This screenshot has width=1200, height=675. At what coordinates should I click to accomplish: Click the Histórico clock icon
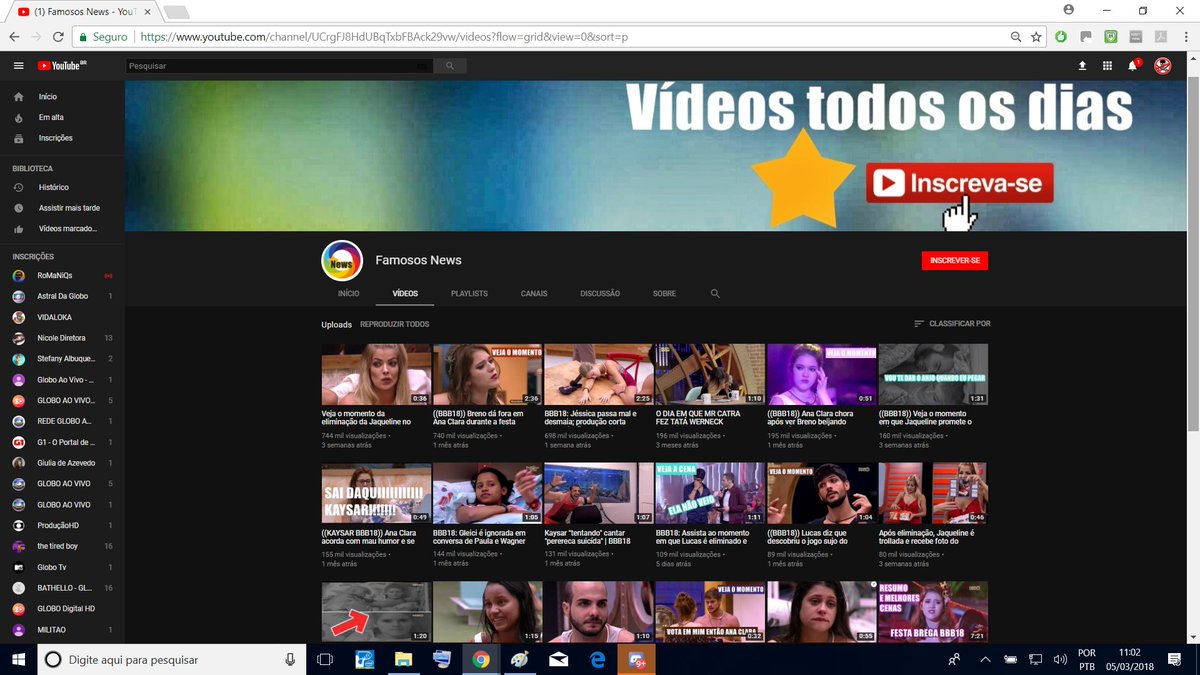pyautogui.click(x=18, y=187)
